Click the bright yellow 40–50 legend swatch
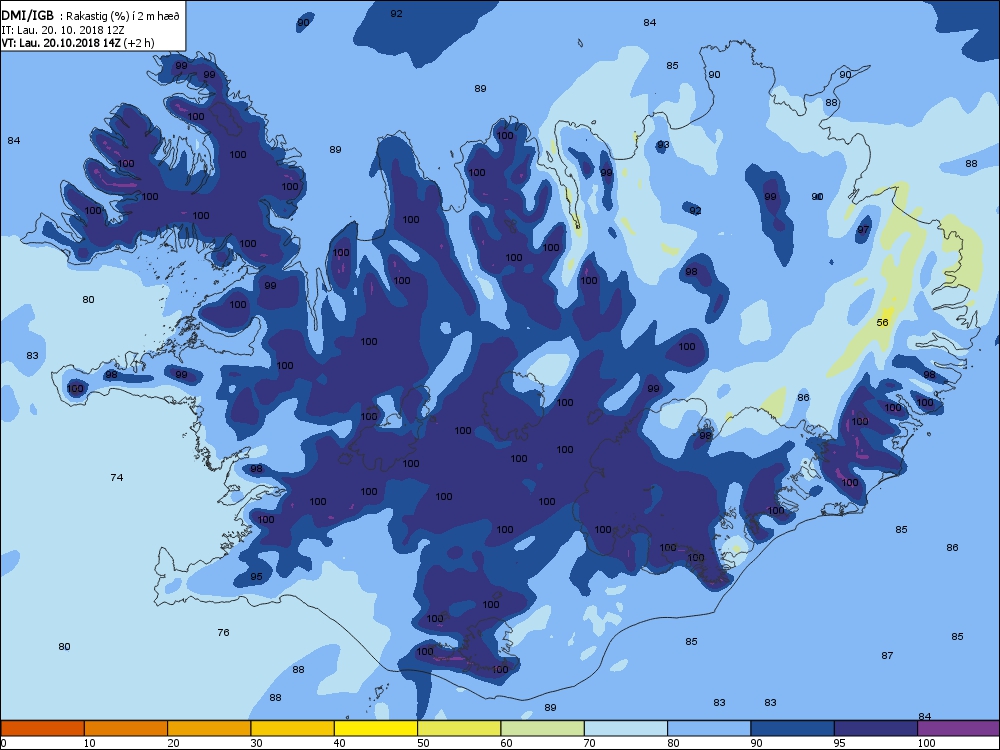The image size is (1000, 750). tap(376, 728)
